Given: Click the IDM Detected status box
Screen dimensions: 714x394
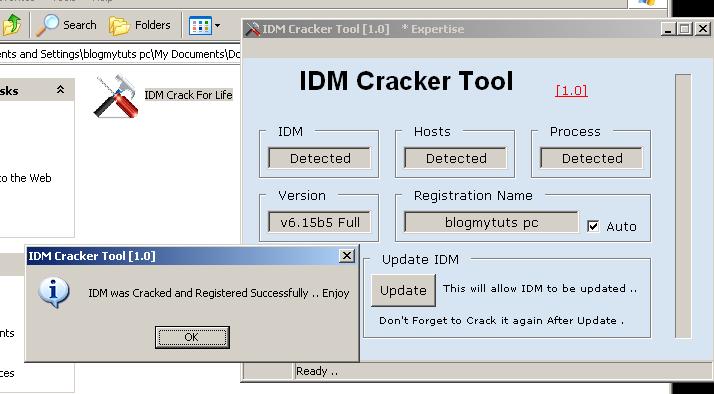Looking at the screenshot, I should pyautogui.click(x=319, y=158).
